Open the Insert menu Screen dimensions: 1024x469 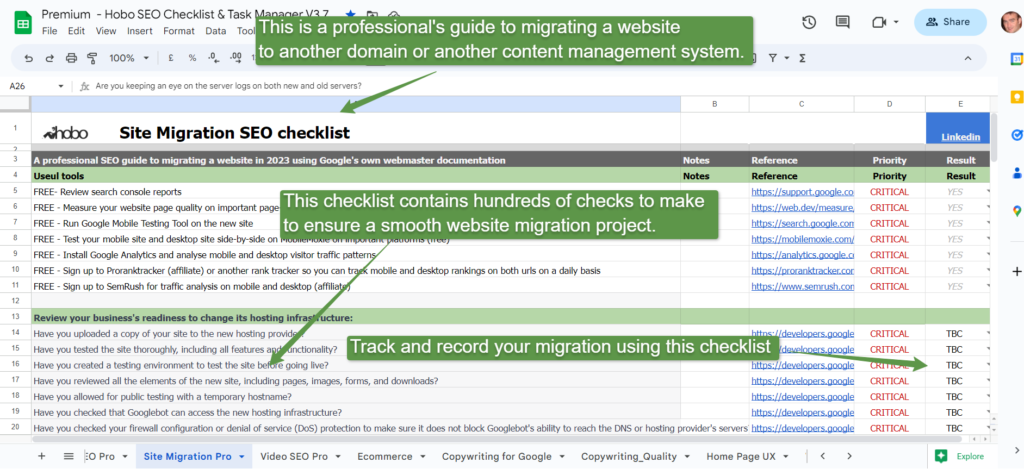click(140, 31)
